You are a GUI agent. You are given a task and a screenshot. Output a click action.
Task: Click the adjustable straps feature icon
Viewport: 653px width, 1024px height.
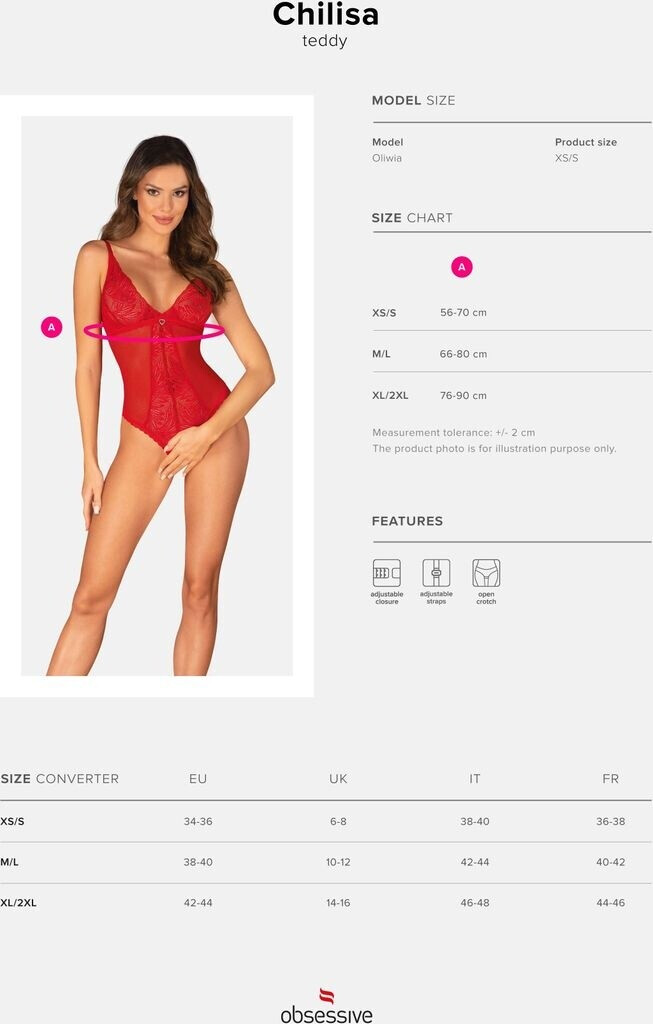point(436,573)
